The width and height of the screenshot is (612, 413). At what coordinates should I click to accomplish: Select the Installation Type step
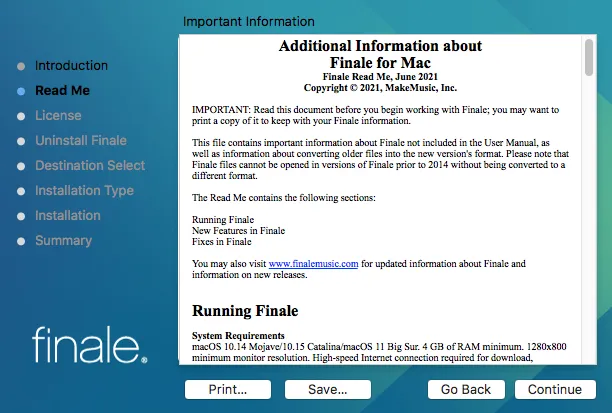point(84,190)
